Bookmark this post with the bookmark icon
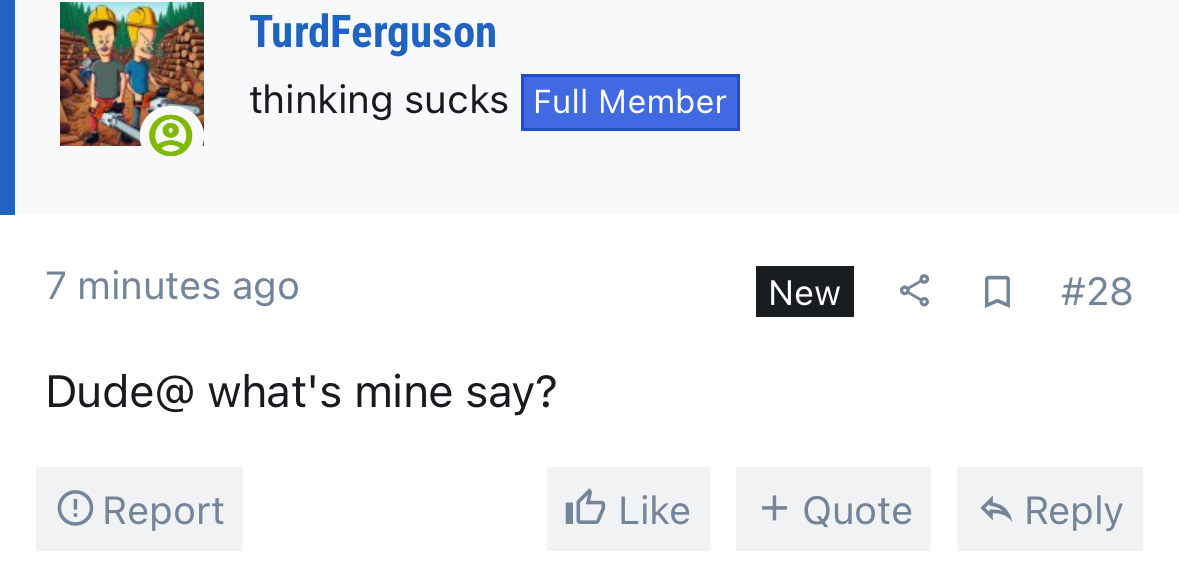 [x=997, y=292]
